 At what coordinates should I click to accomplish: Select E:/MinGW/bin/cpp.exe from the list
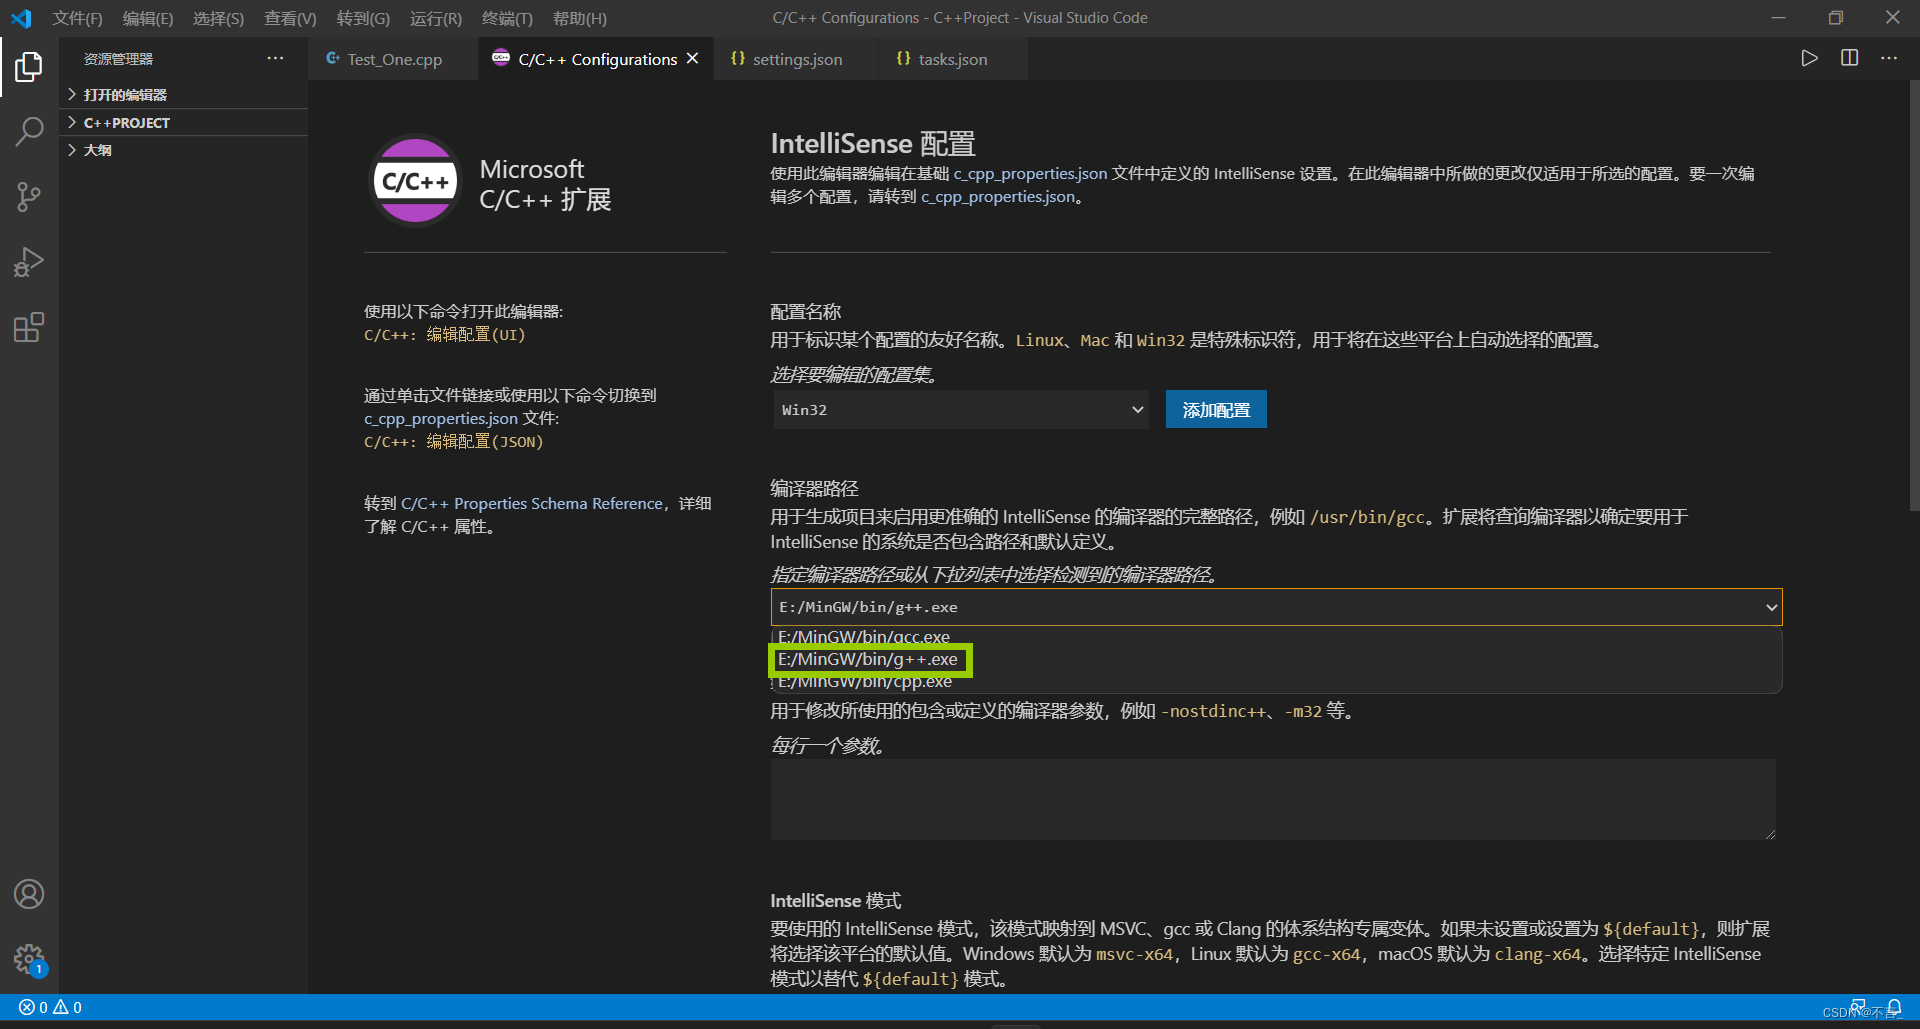[x=865, y=682]
